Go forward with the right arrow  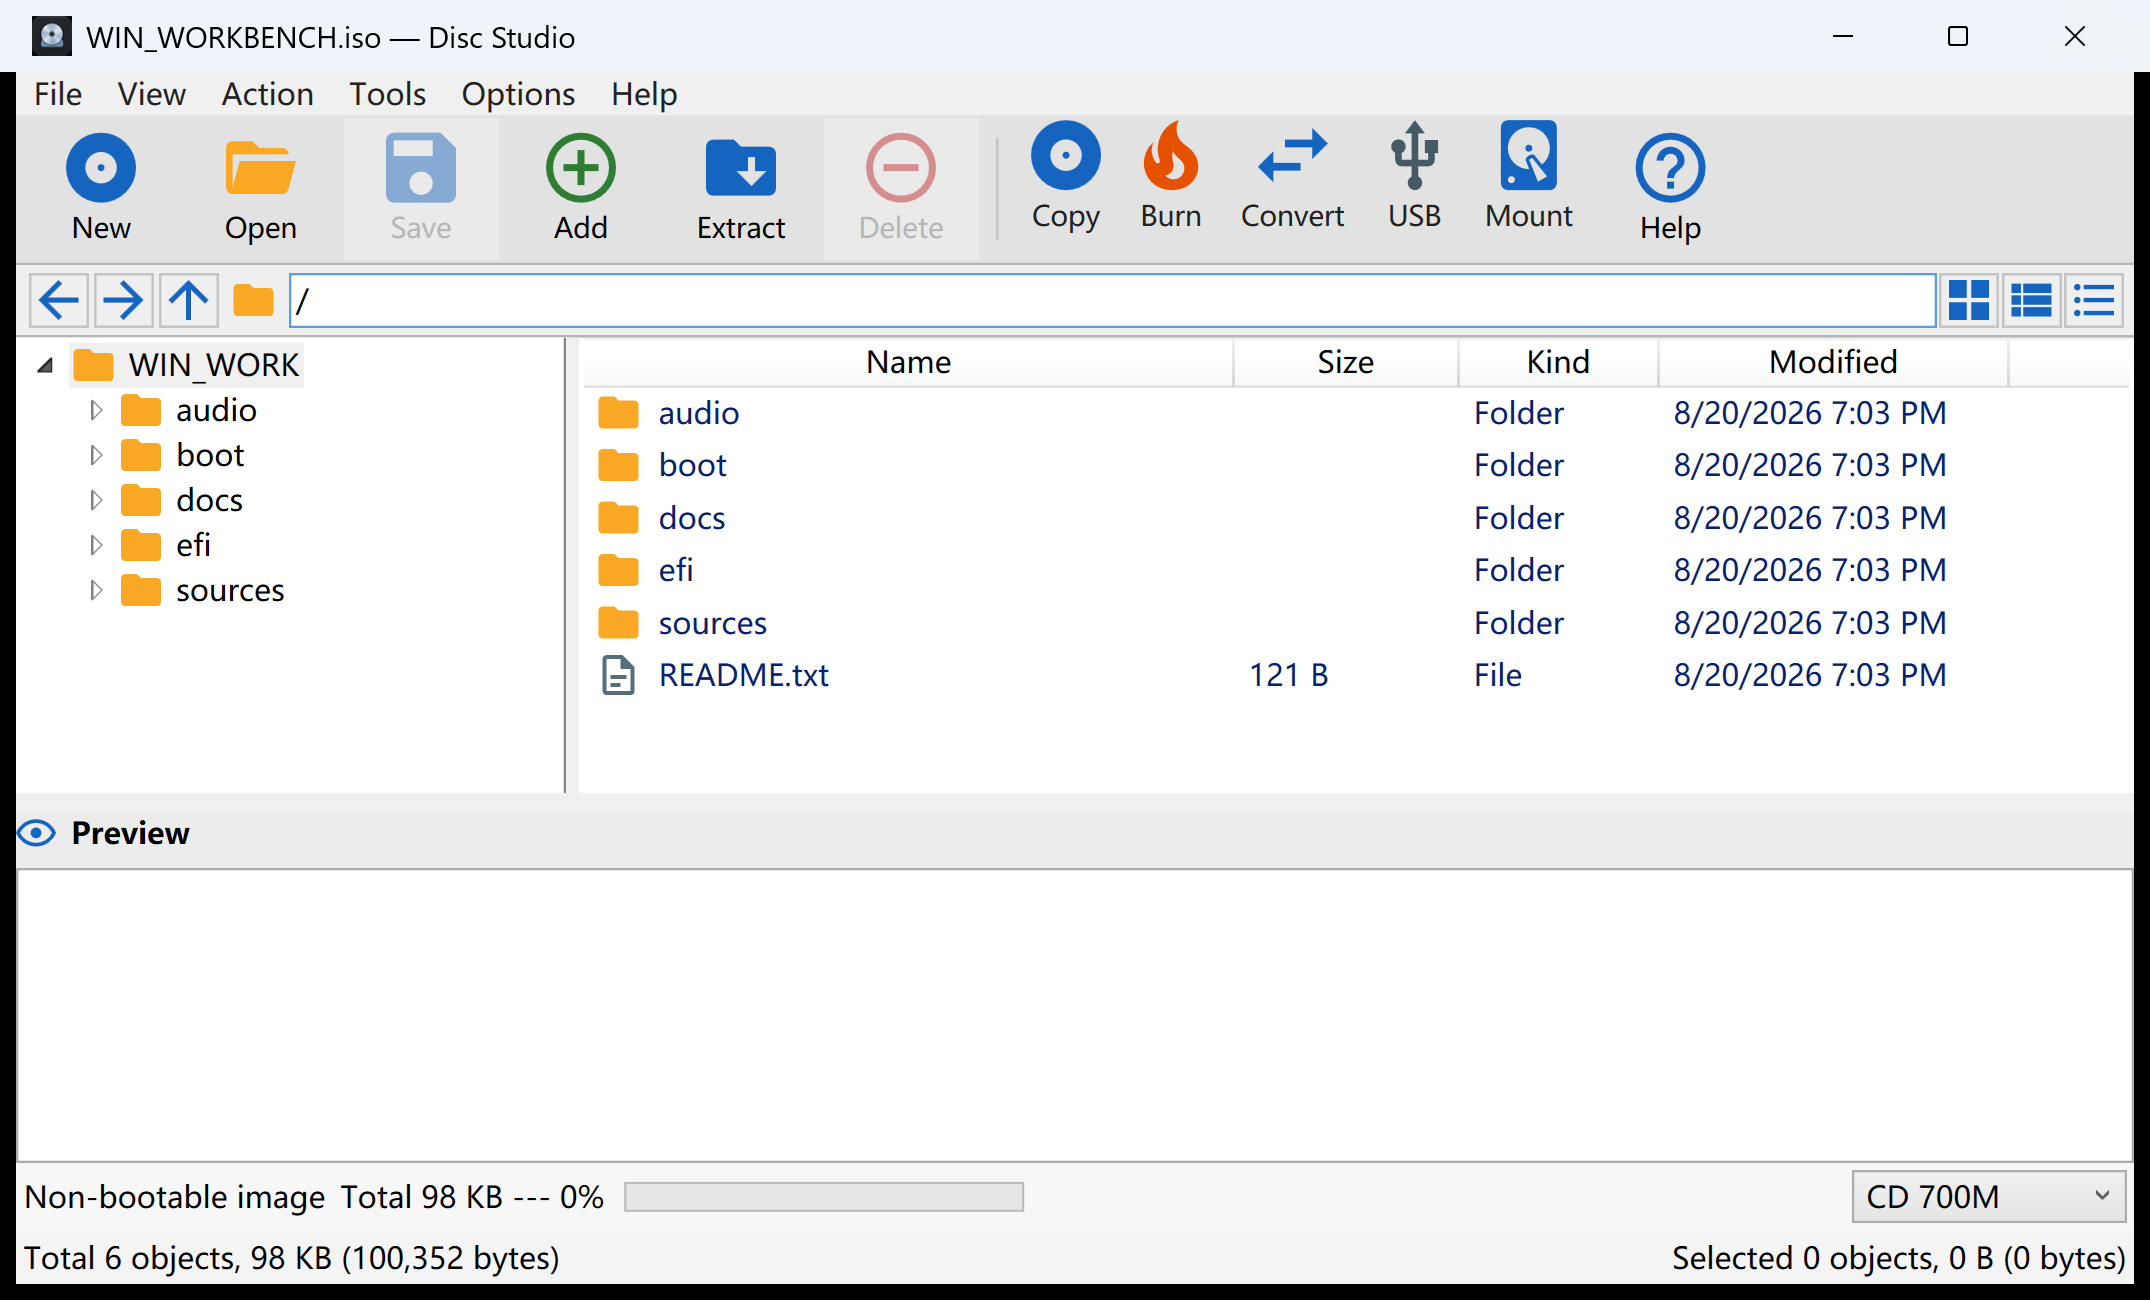pos(123,300)
